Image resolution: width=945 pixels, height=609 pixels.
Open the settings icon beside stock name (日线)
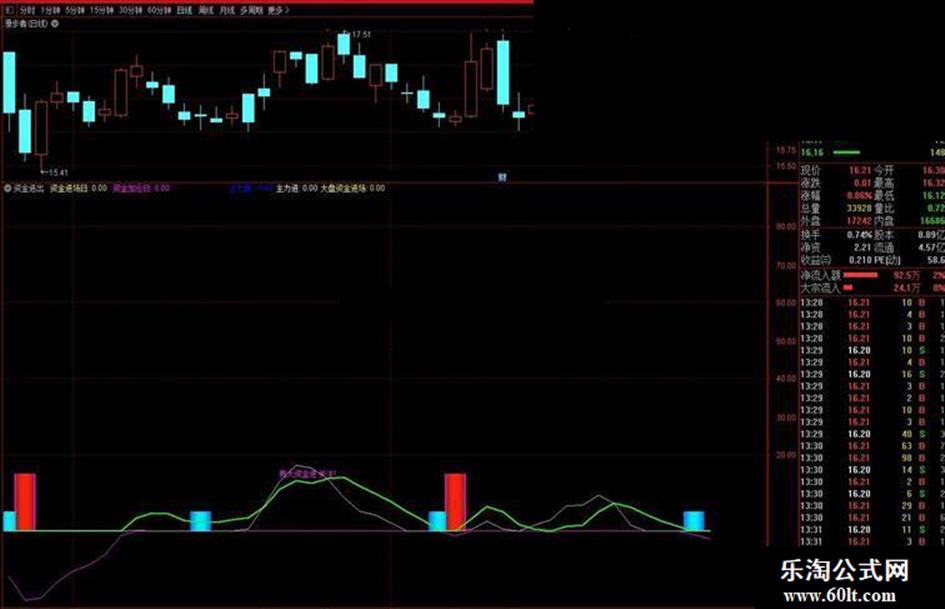tap(55, 24)
